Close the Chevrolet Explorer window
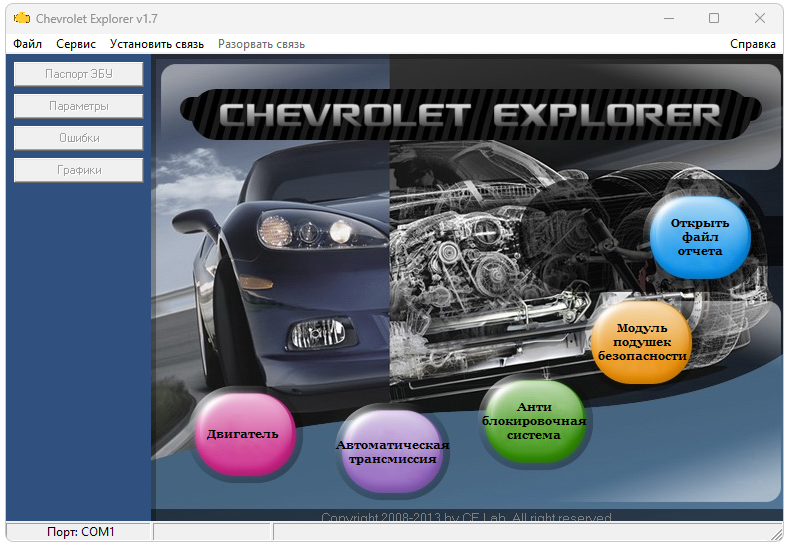 pos(759,19)
